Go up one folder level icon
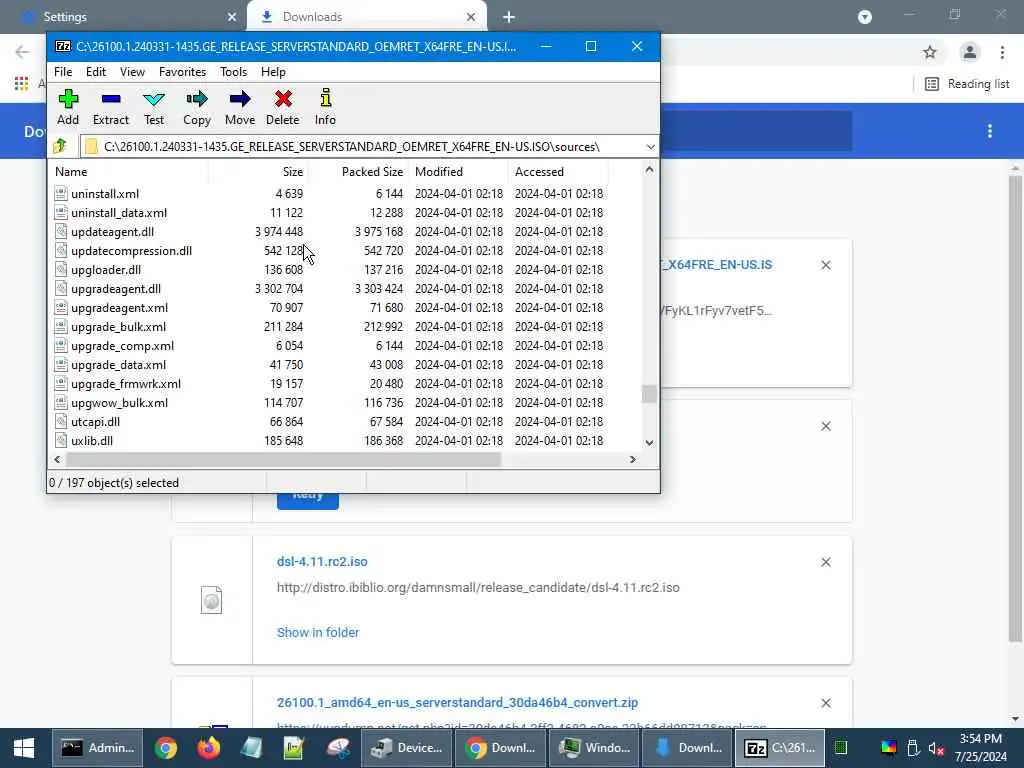Screen dimensions: 1024x768 (60, 146)
